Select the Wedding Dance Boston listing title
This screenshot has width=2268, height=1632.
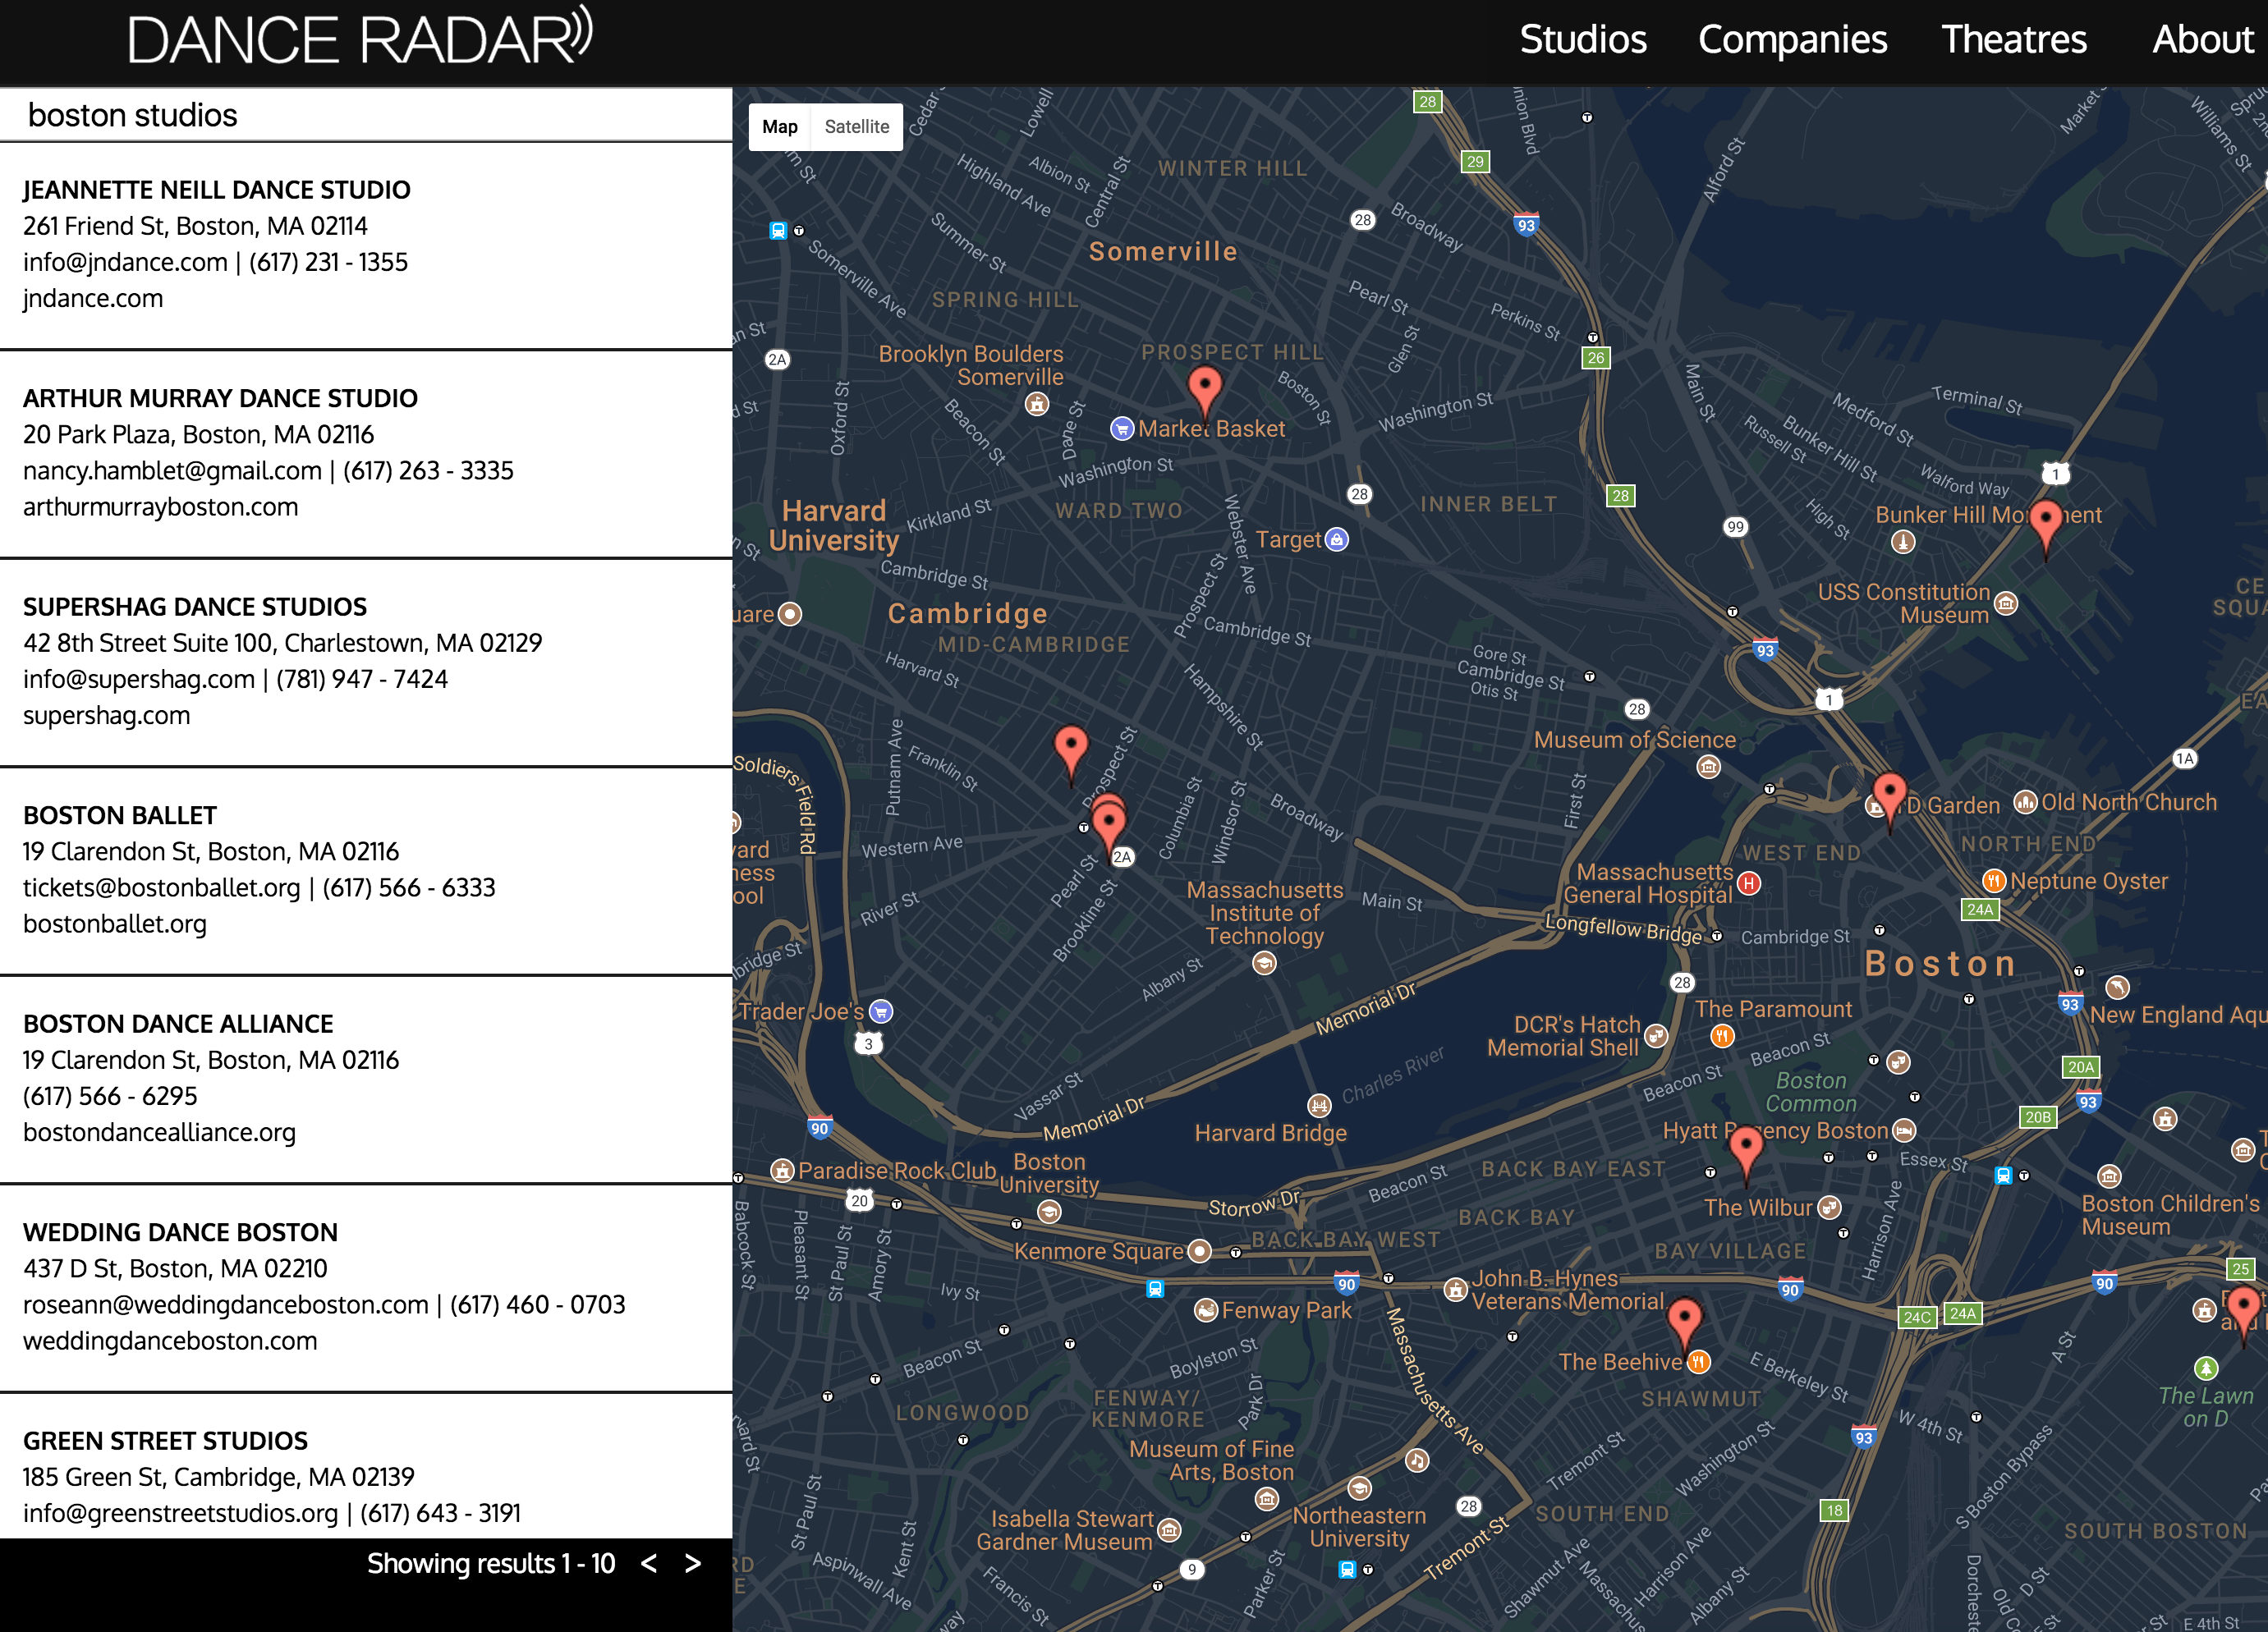pyautogui.click(x=180, y=1232)
